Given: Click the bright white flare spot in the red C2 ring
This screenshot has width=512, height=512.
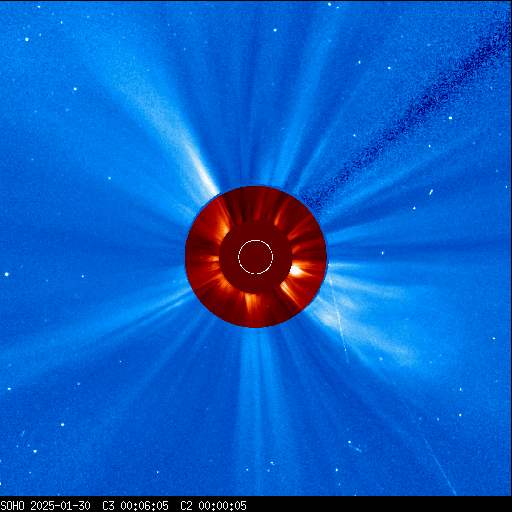Looking at the screenshot, I should pyautogui.click(x=295, y=270).
